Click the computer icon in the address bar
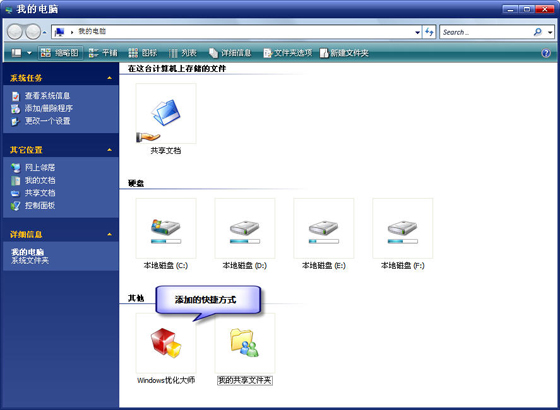This screenshot has width=560, height=410. [59, 32]
